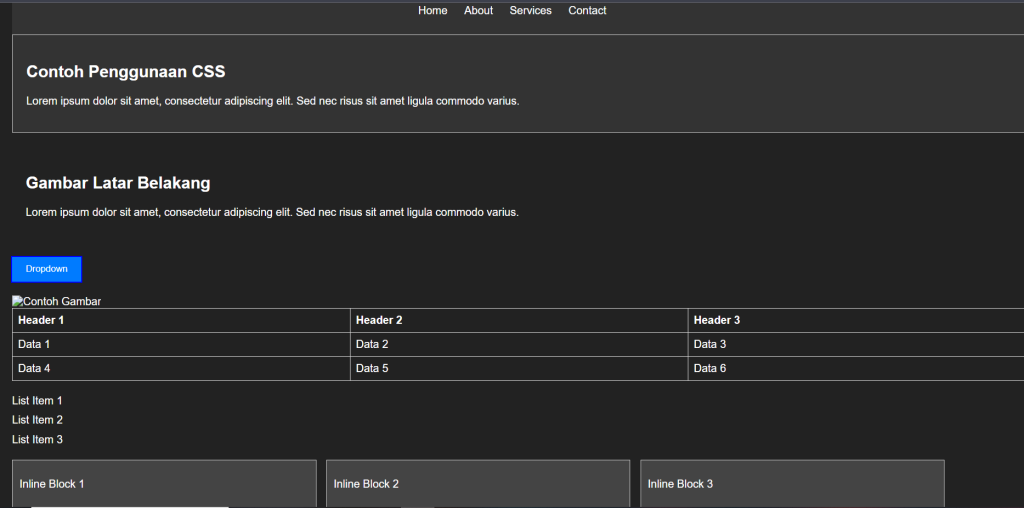Click the Inline Block 3 box
Viewport: 1024px width, 508px height.
pos(792,484)
